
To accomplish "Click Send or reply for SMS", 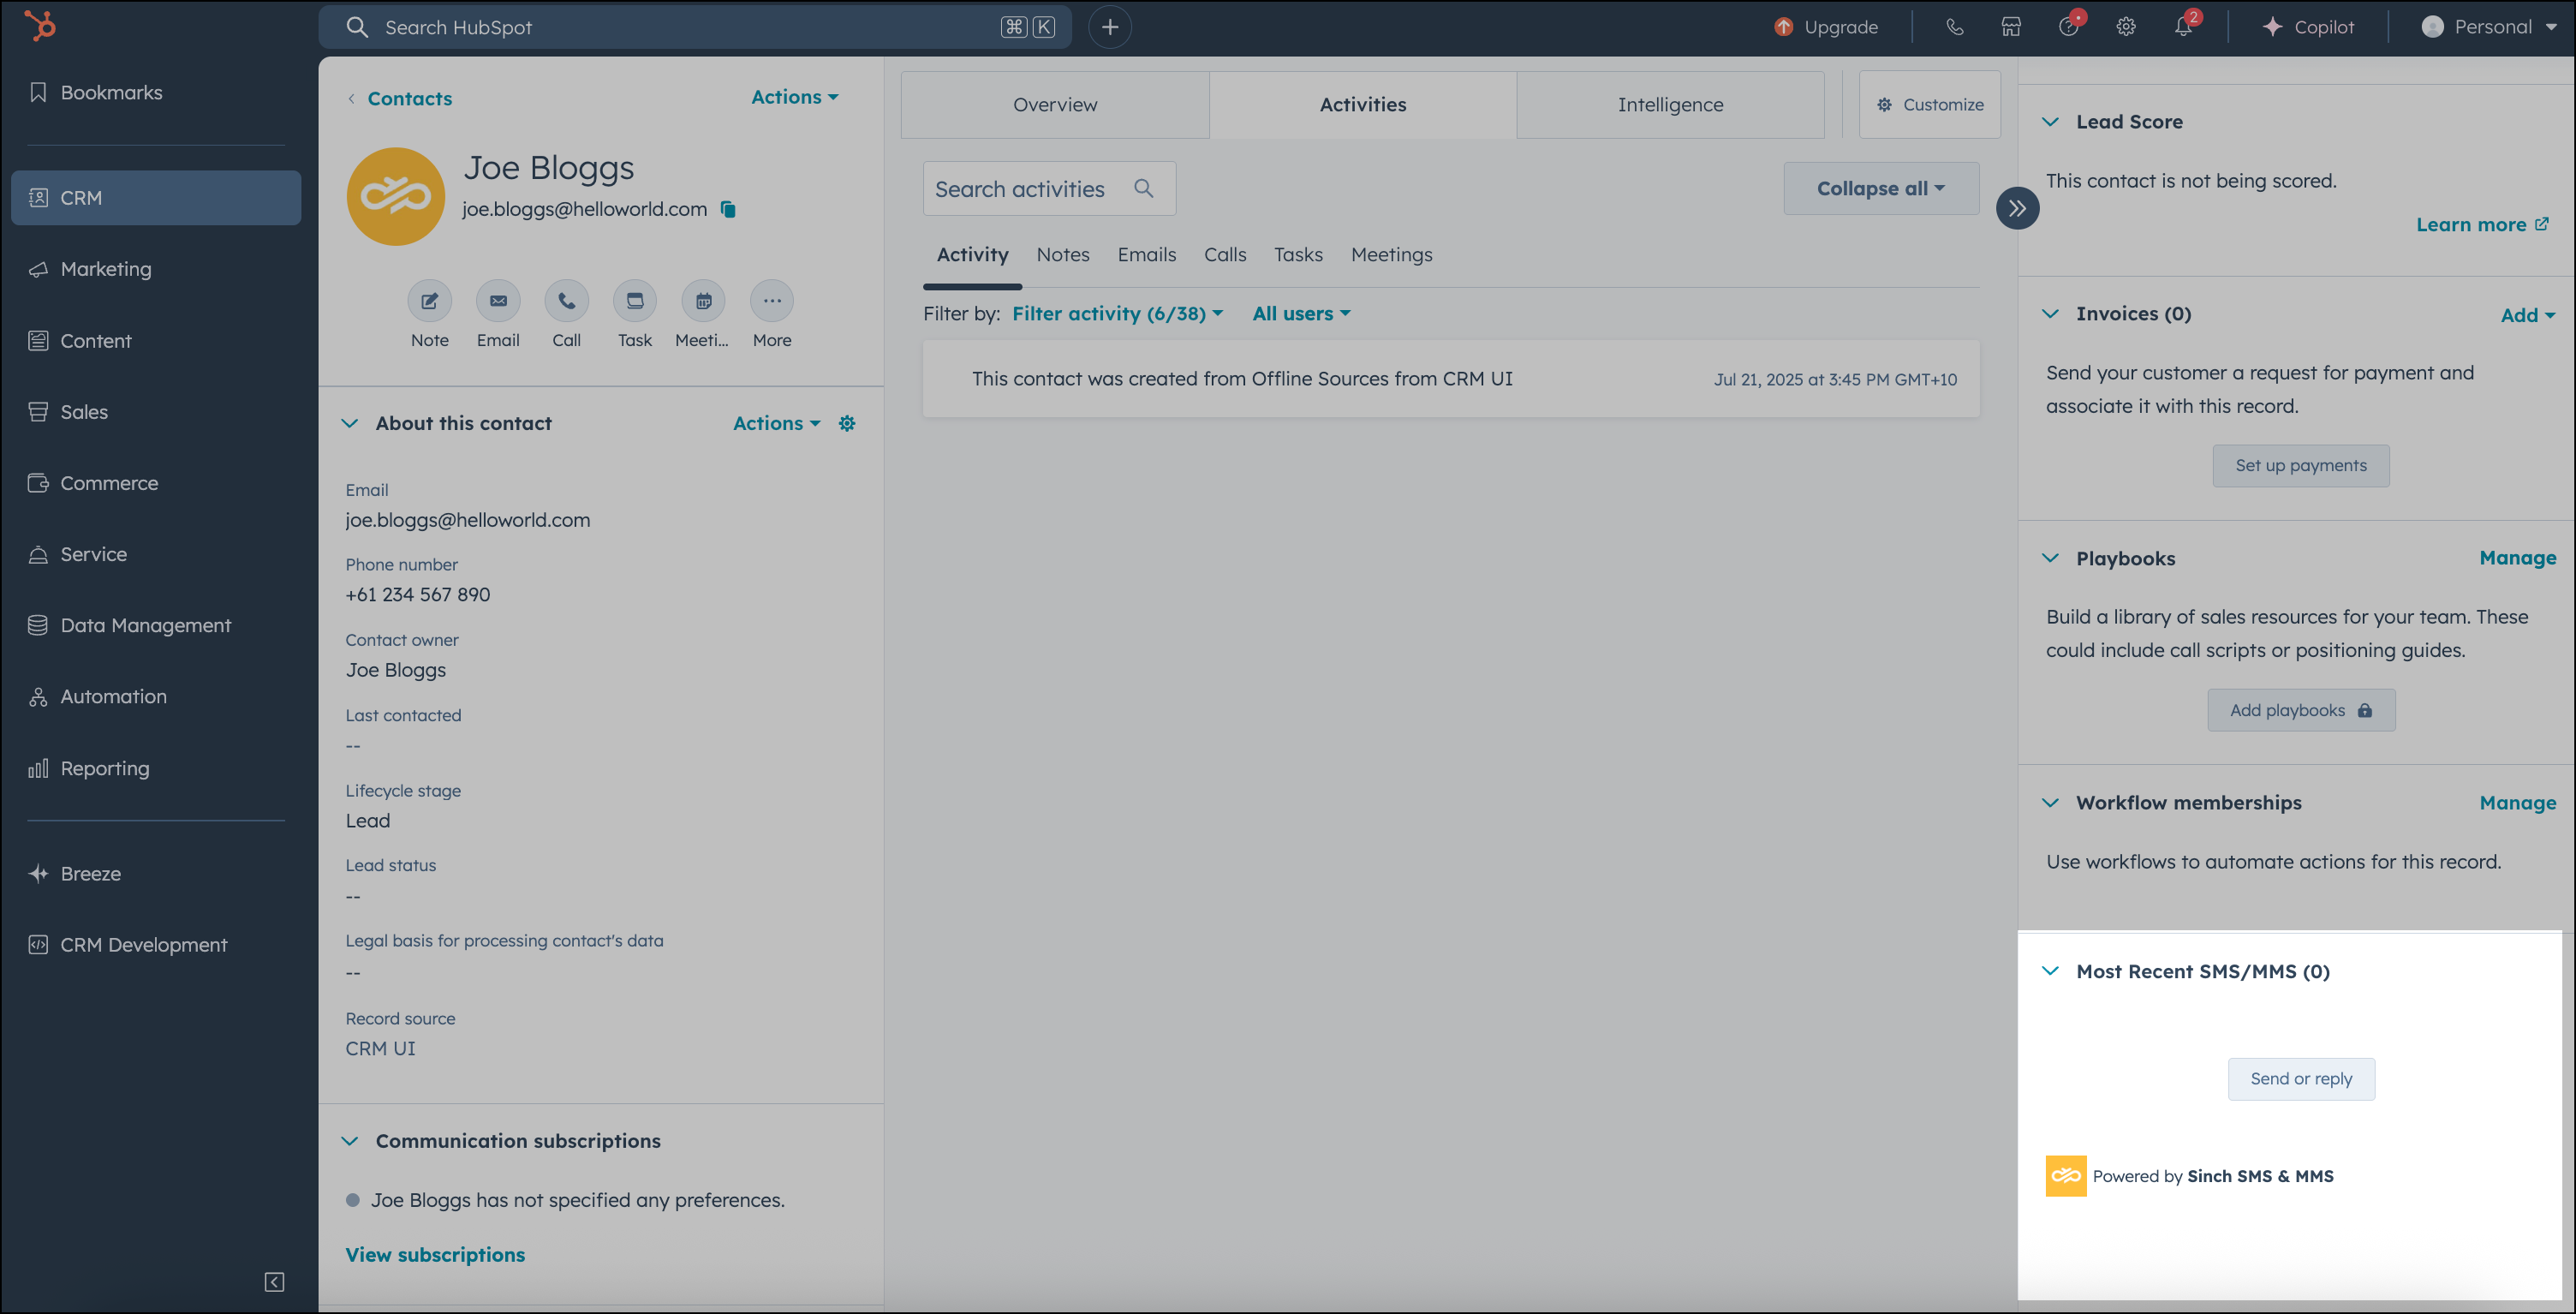I will [x=2301, y=1078].
